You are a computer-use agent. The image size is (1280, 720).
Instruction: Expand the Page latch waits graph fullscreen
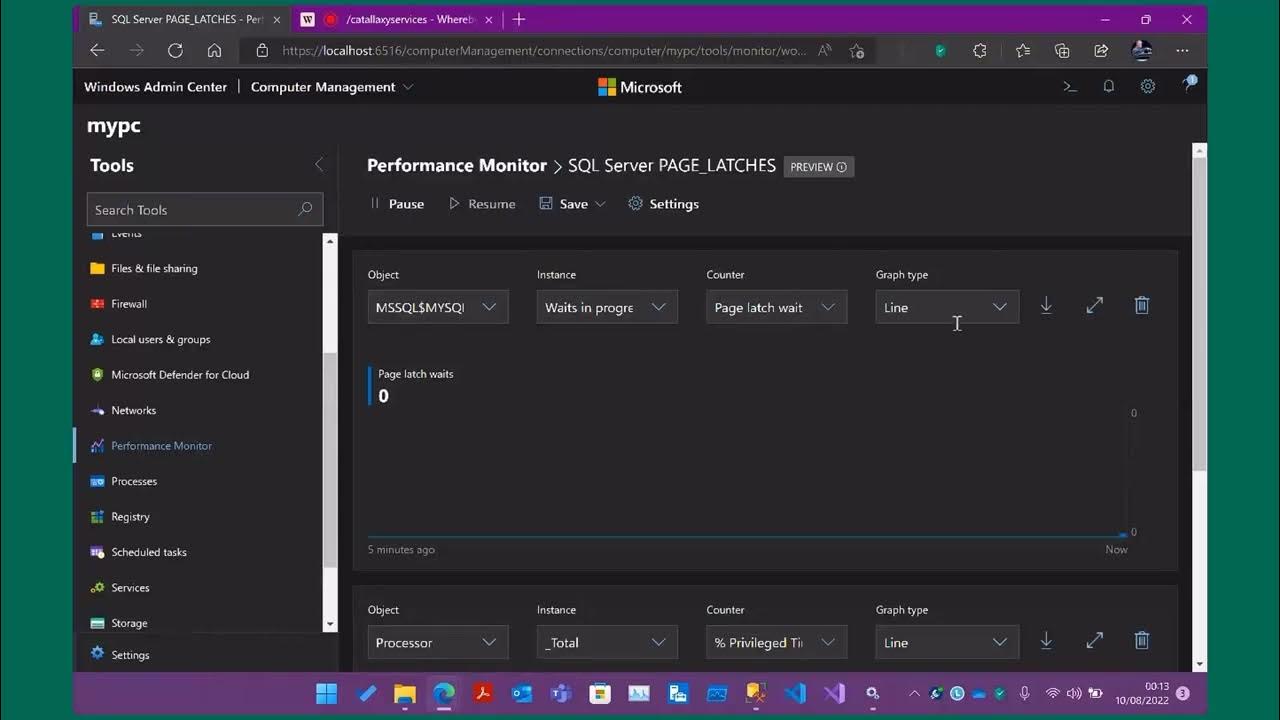tap(1094, 306)
